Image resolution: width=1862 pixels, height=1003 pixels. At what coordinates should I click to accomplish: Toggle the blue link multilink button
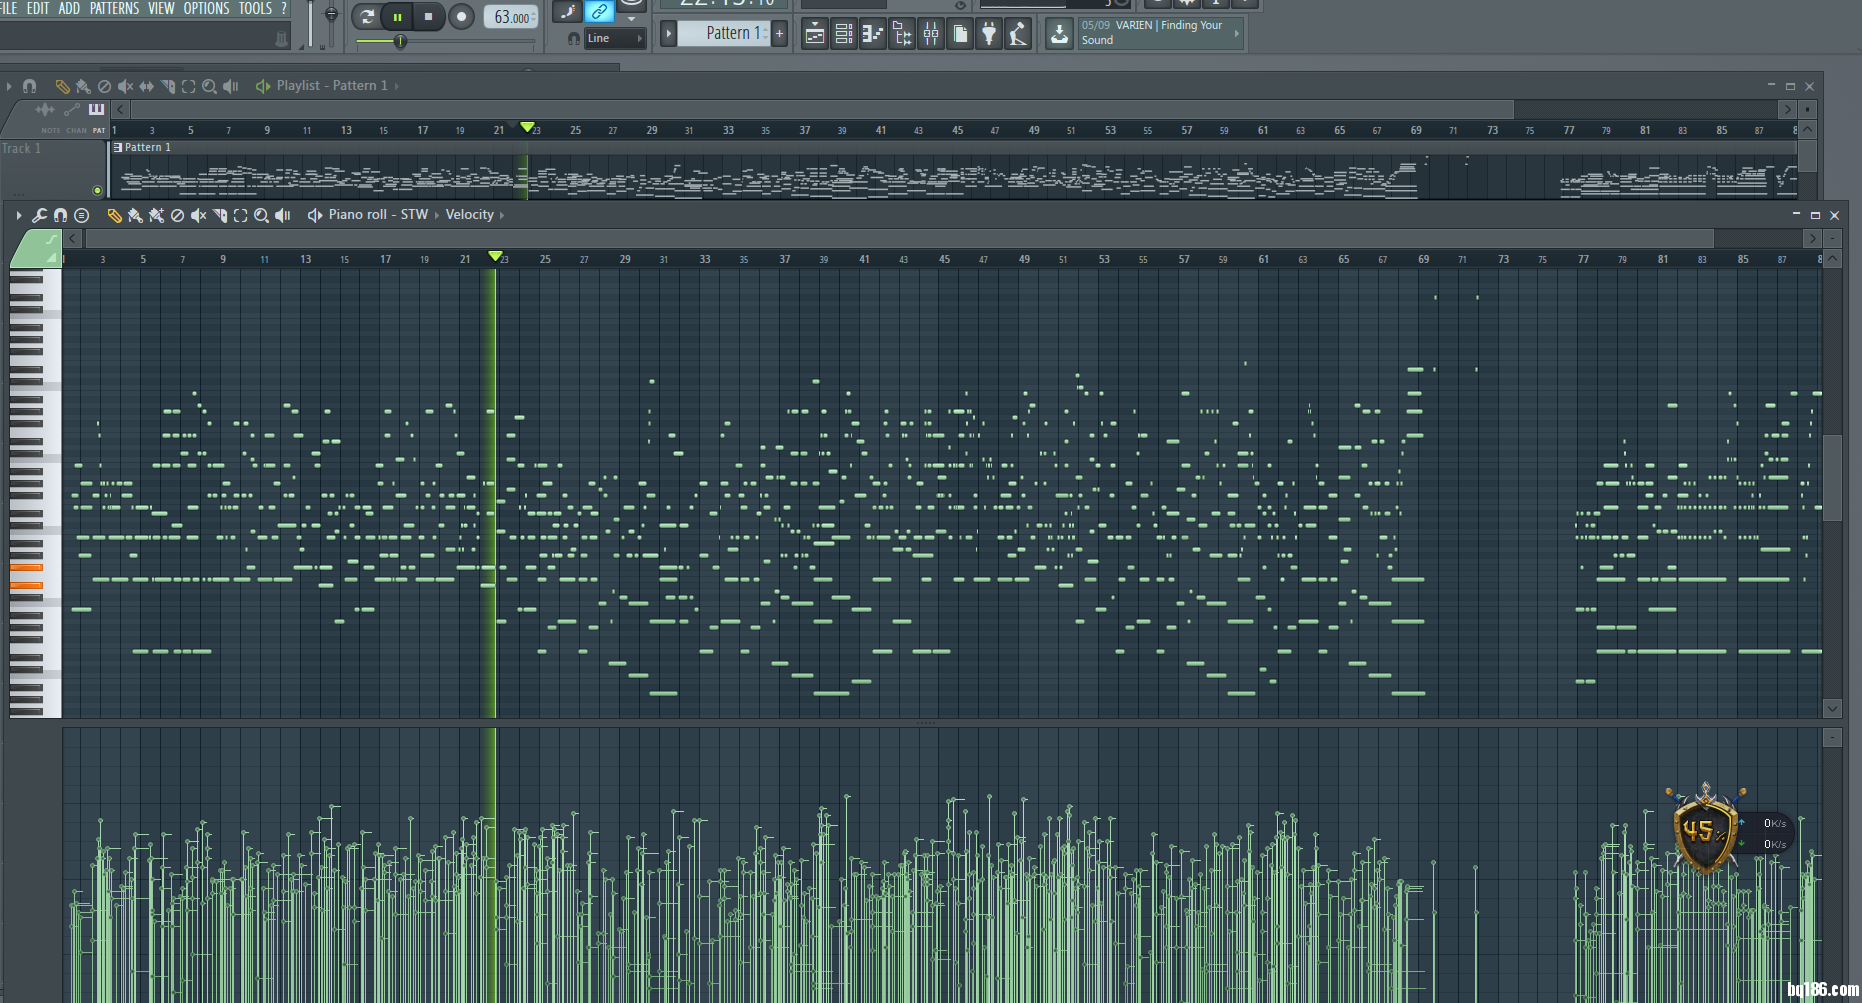pyautogui.click(x=599, y=12)
